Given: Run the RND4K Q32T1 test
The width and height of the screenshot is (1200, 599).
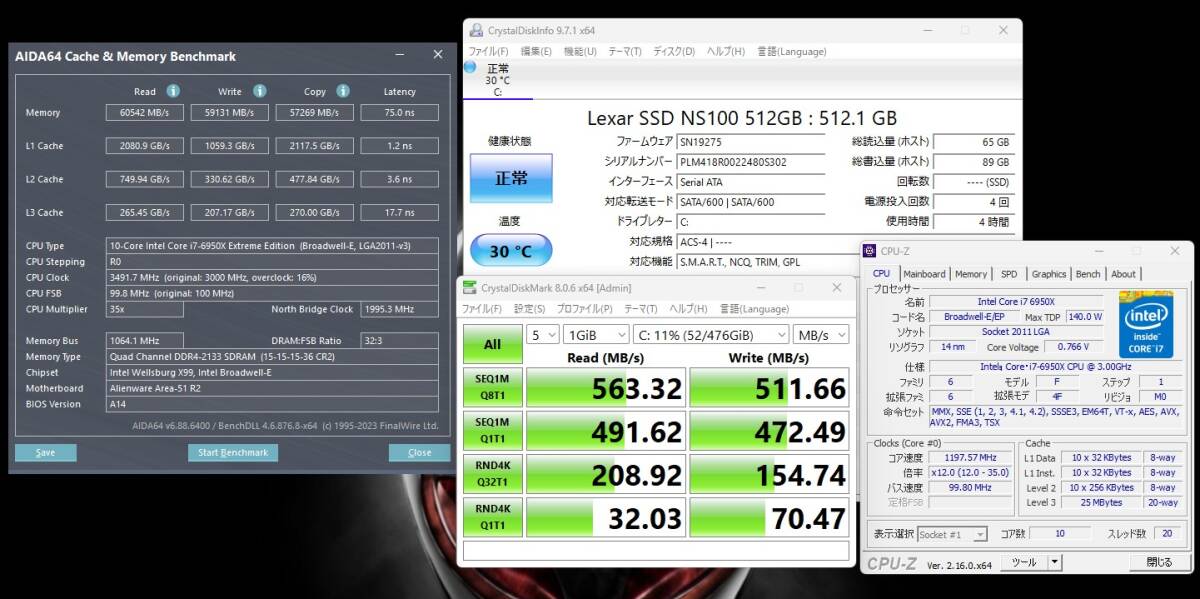Looking at the screenshot, I should pos(492,474).
